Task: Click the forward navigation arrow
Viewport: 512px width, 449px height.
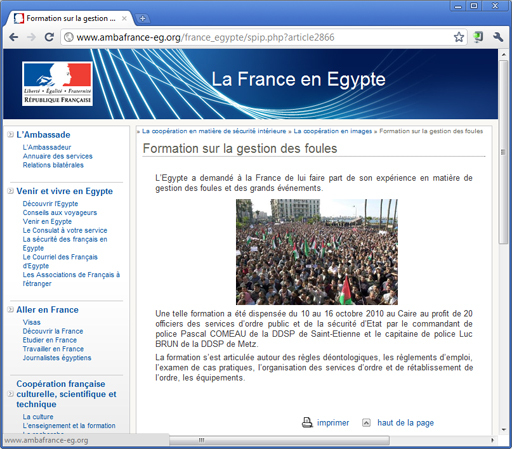Action: pos(31,37)
